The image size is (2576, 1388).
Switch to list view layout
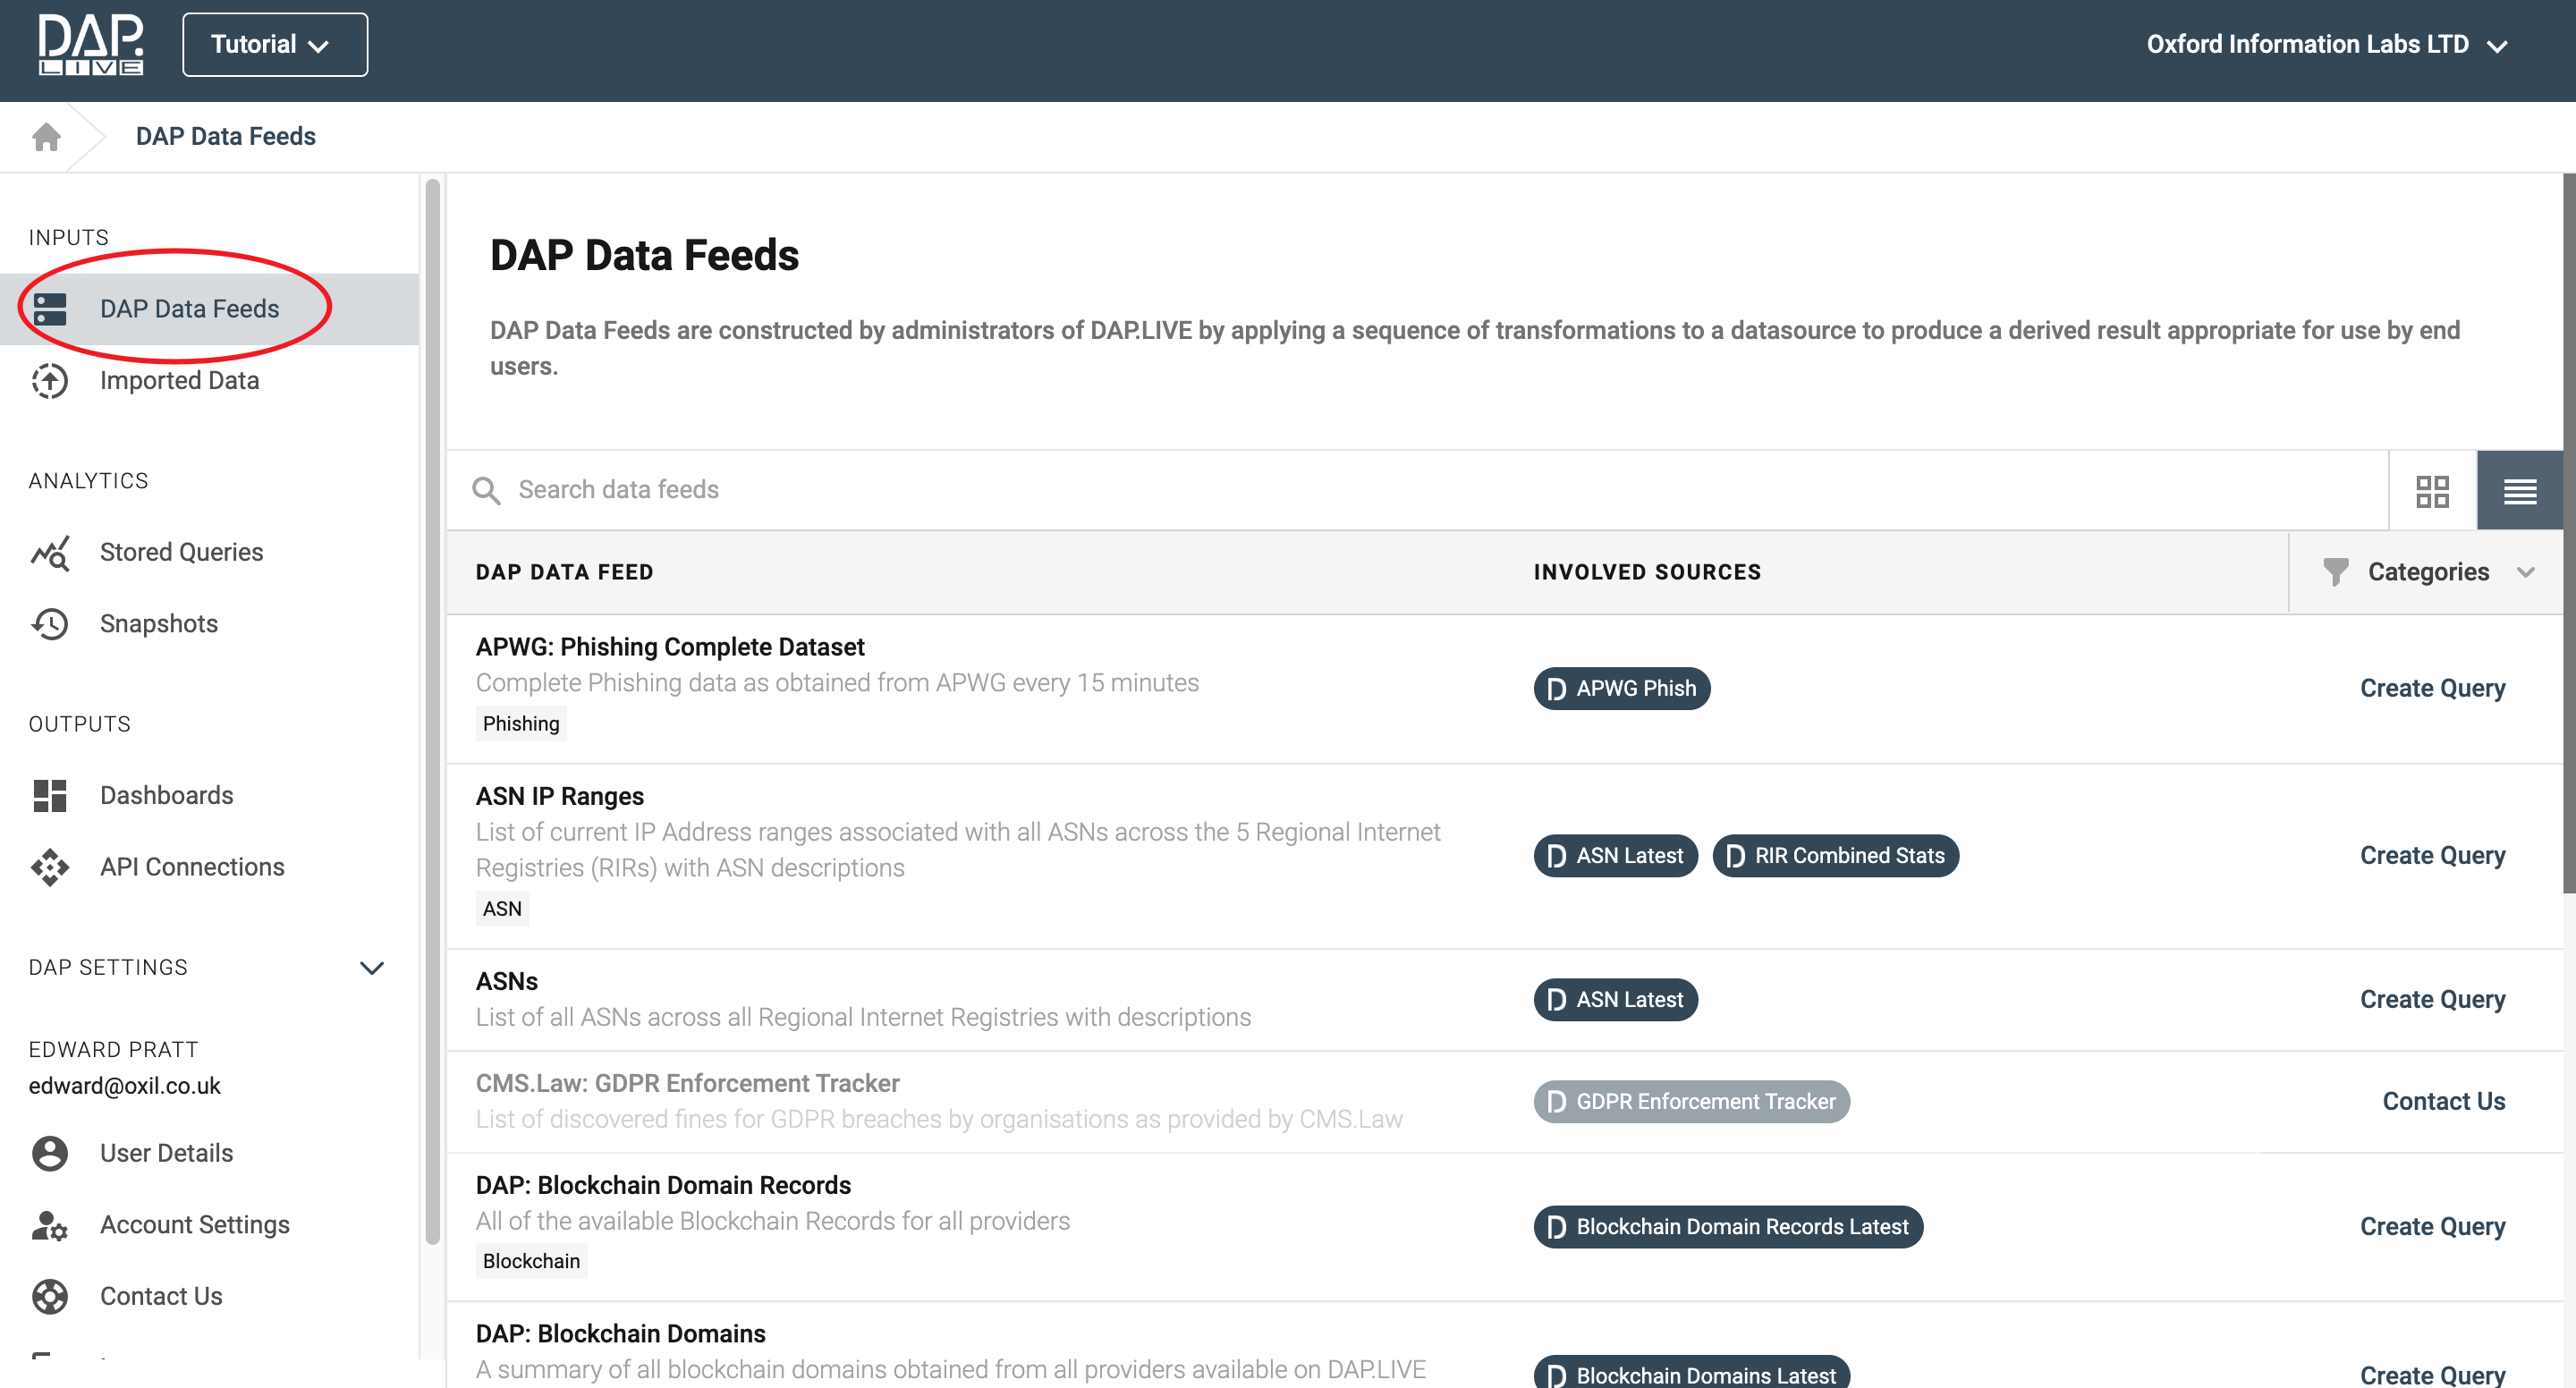pos(2519,491)
